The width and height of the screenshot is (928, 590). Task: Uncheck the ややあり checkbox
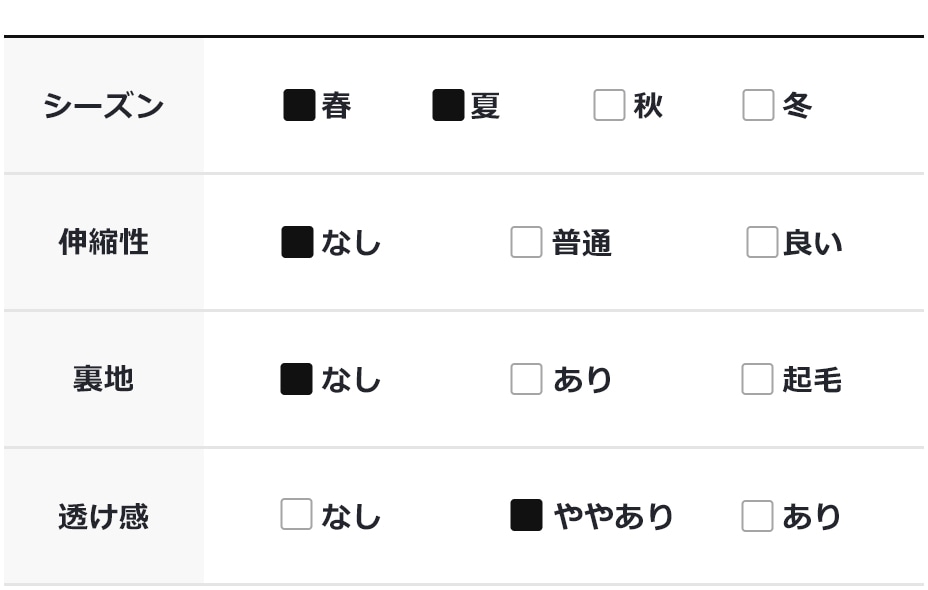tap(526, 515)
